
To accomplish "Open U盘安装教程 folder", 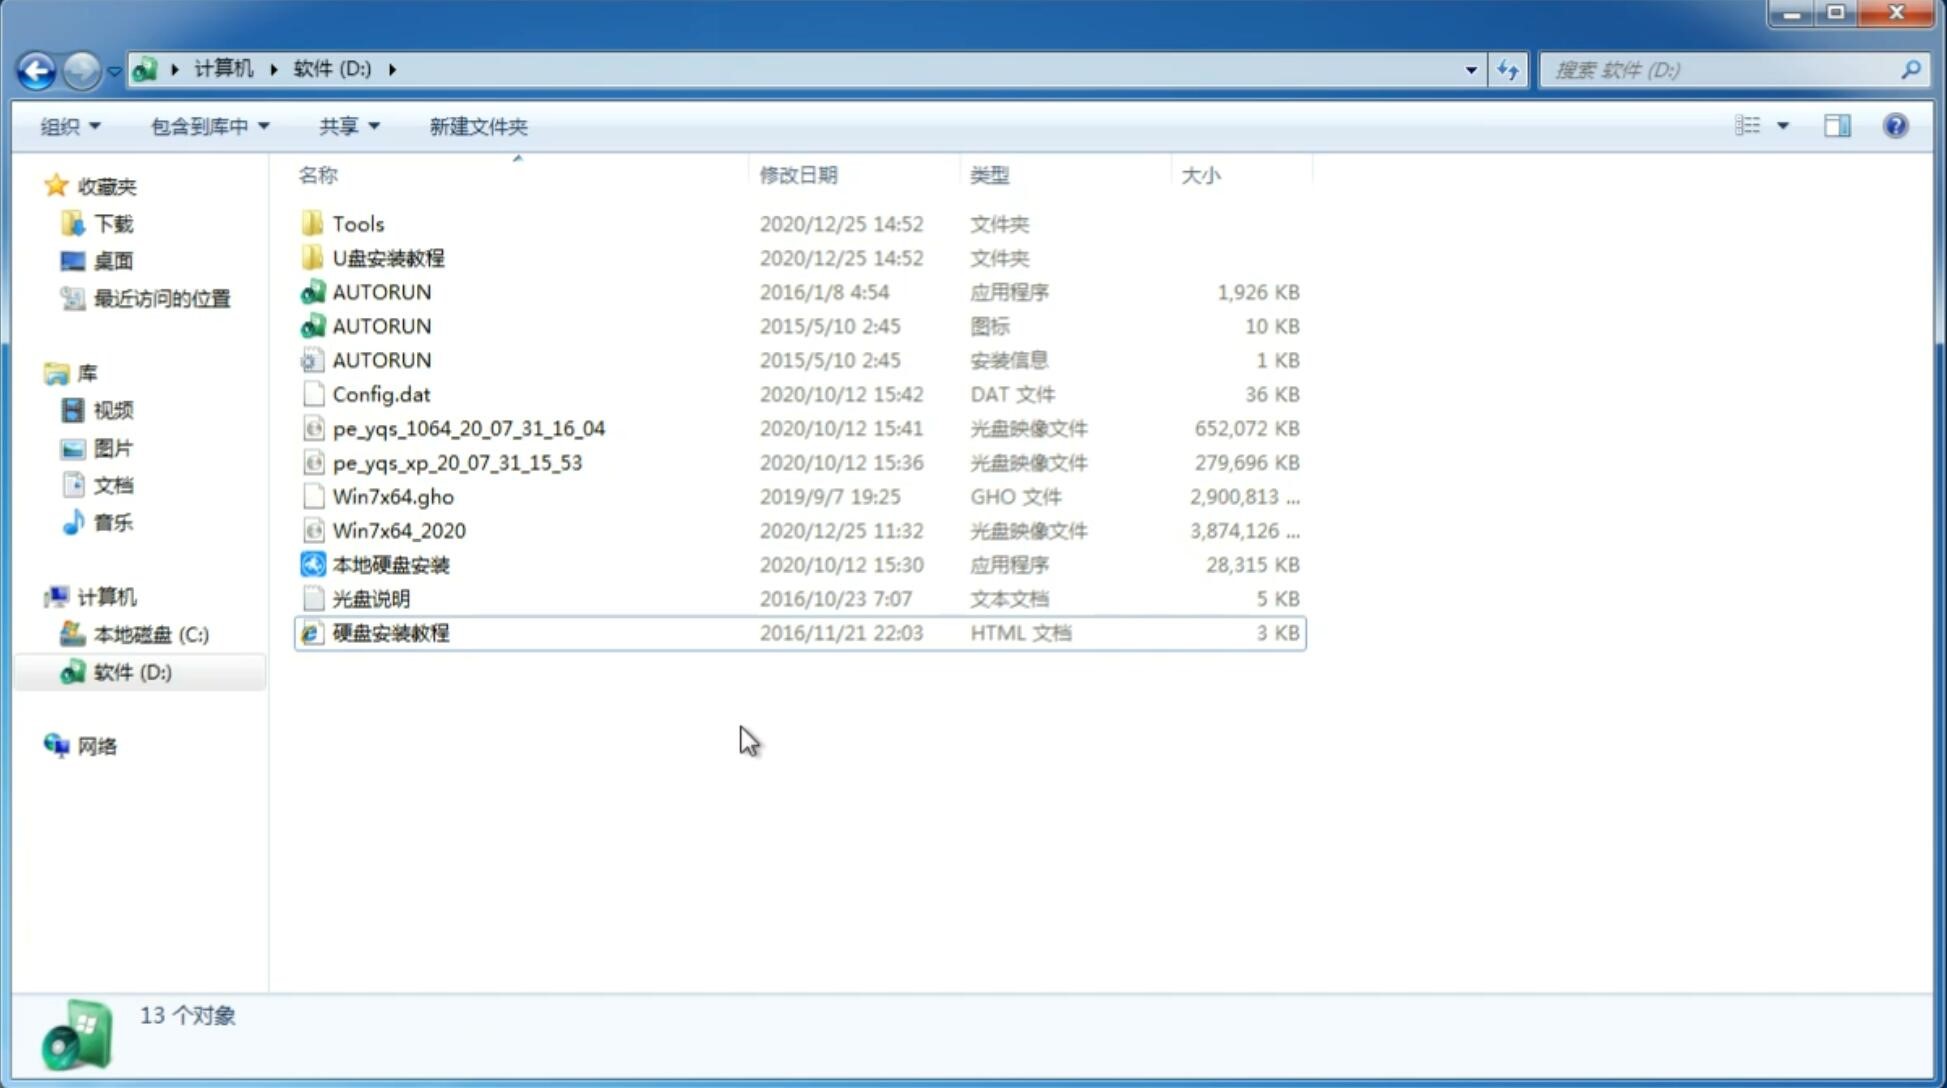I will click(x=389, y=257).
